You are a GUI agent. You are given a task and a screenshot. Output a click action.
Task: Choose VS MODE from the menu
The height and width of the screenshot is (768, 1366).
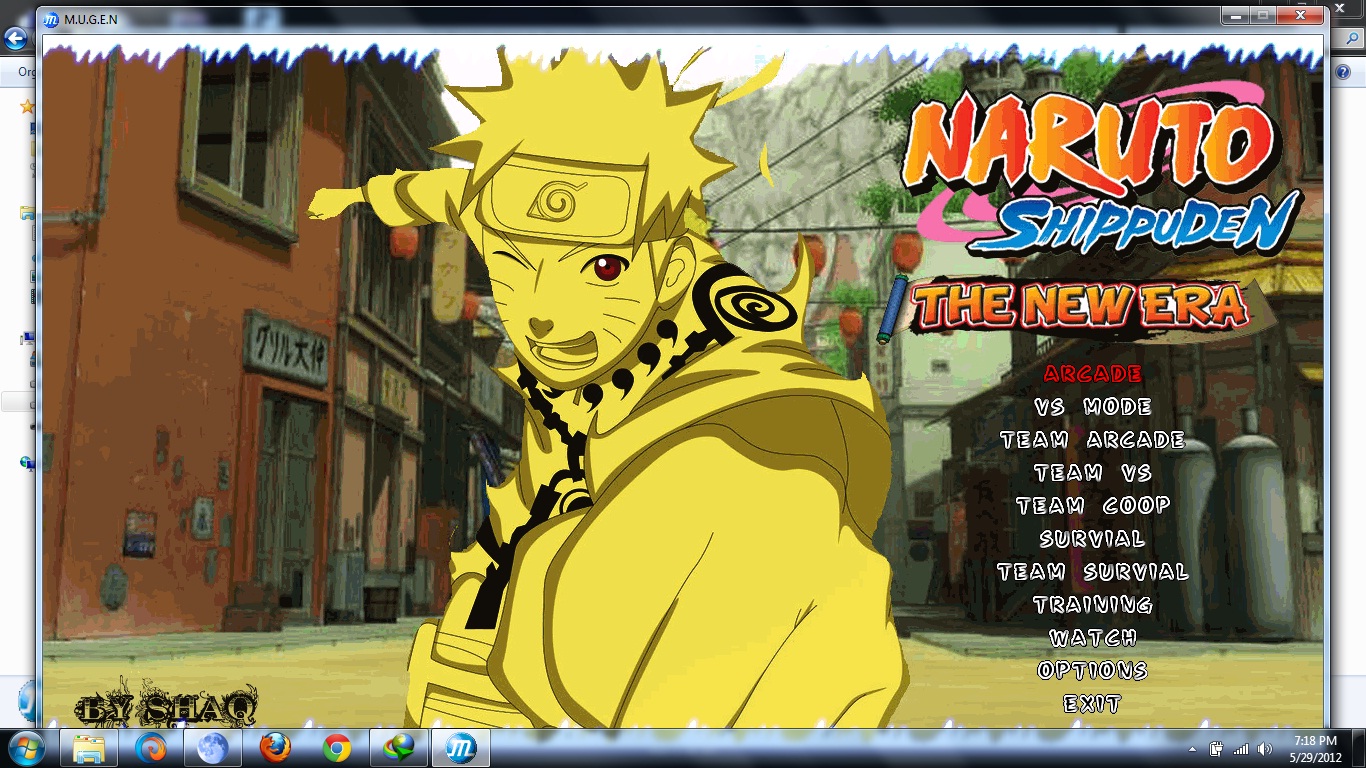[1092, 407]
